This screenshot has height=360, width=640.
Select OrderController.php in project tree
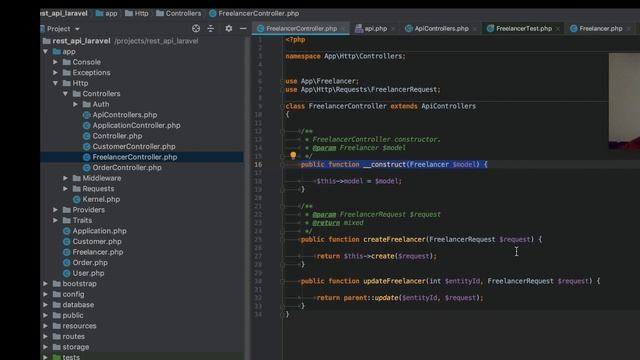tap(127, 168)
